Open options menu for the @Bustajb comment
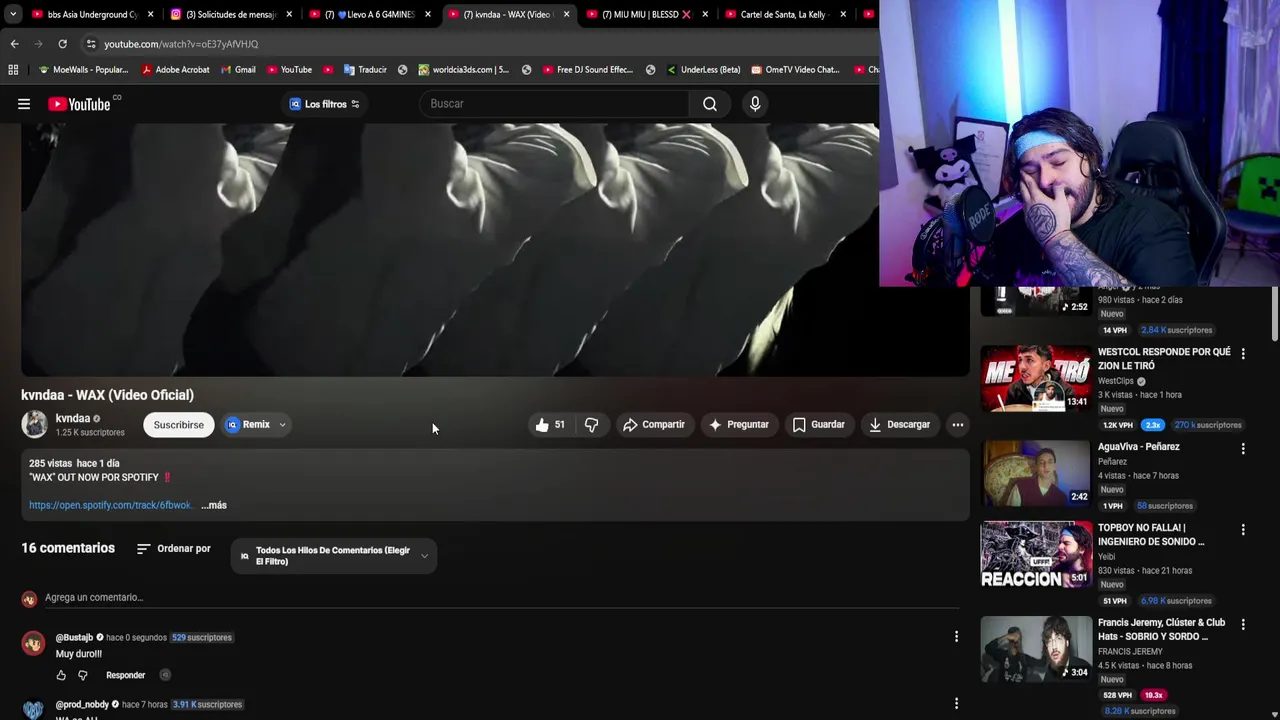The image size is (1280, 720). (x=956, y=637)
